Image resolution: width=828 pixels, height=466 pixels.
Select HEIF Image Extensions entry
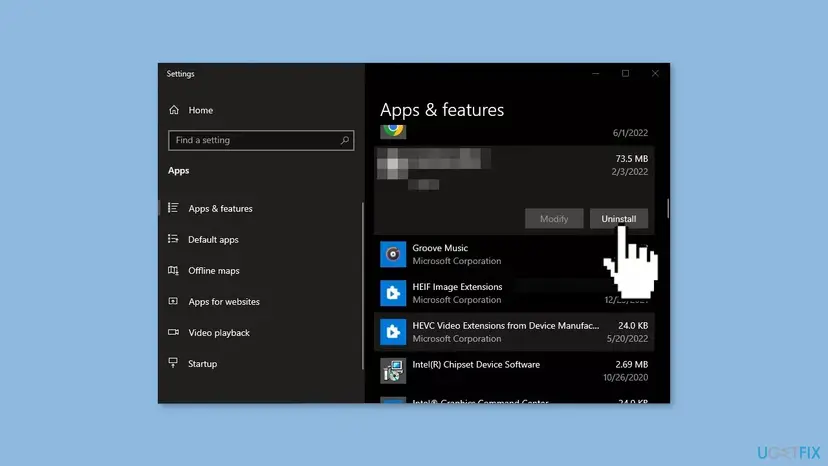[x=514, y=293]
